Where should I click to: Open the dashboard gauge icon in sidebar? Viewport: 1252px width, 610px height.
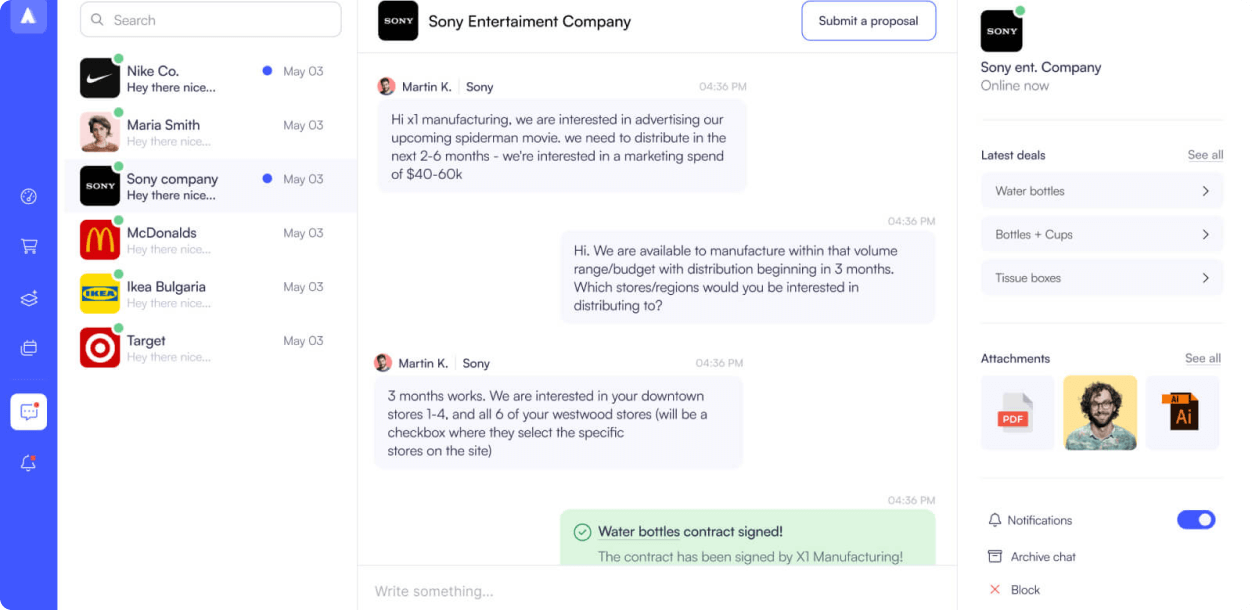29,196
